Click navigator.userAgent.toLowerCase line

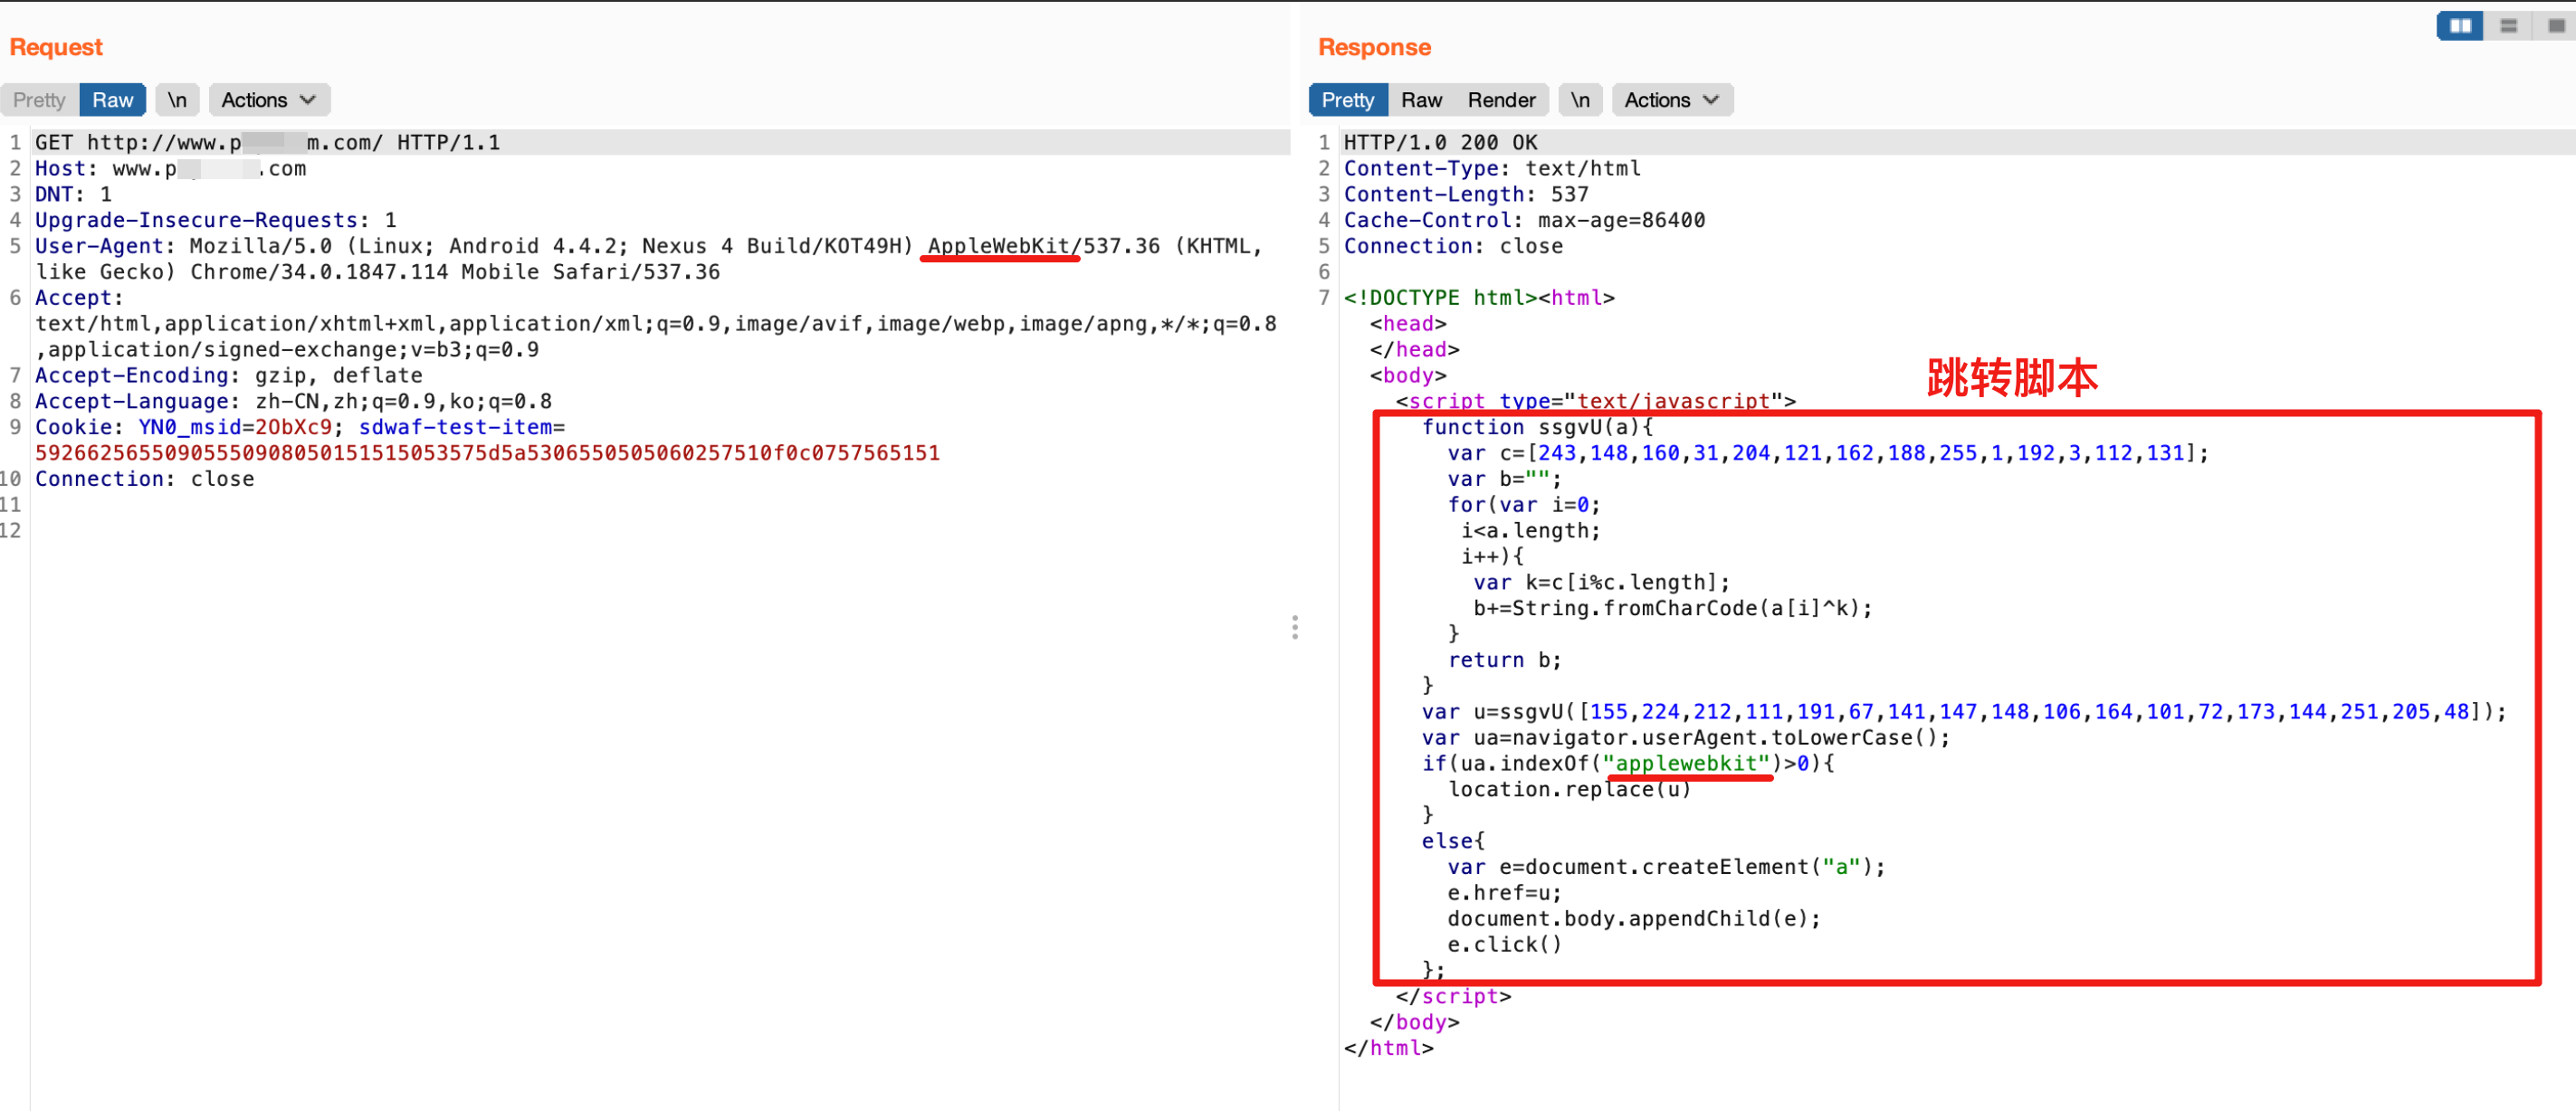(1686, 738)
